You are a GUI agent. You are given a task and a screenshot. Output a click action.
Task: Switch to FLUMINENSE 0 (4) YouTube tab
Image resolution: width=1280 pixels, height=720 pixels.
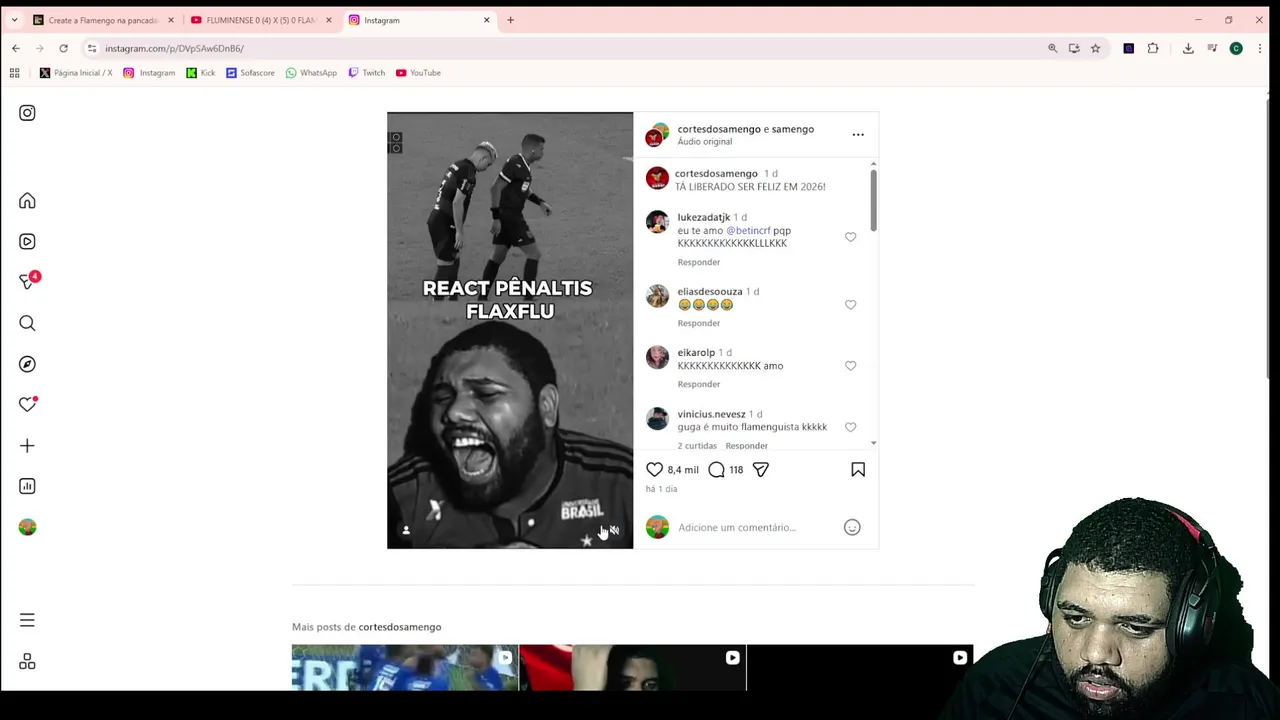(x=260, y=20)
